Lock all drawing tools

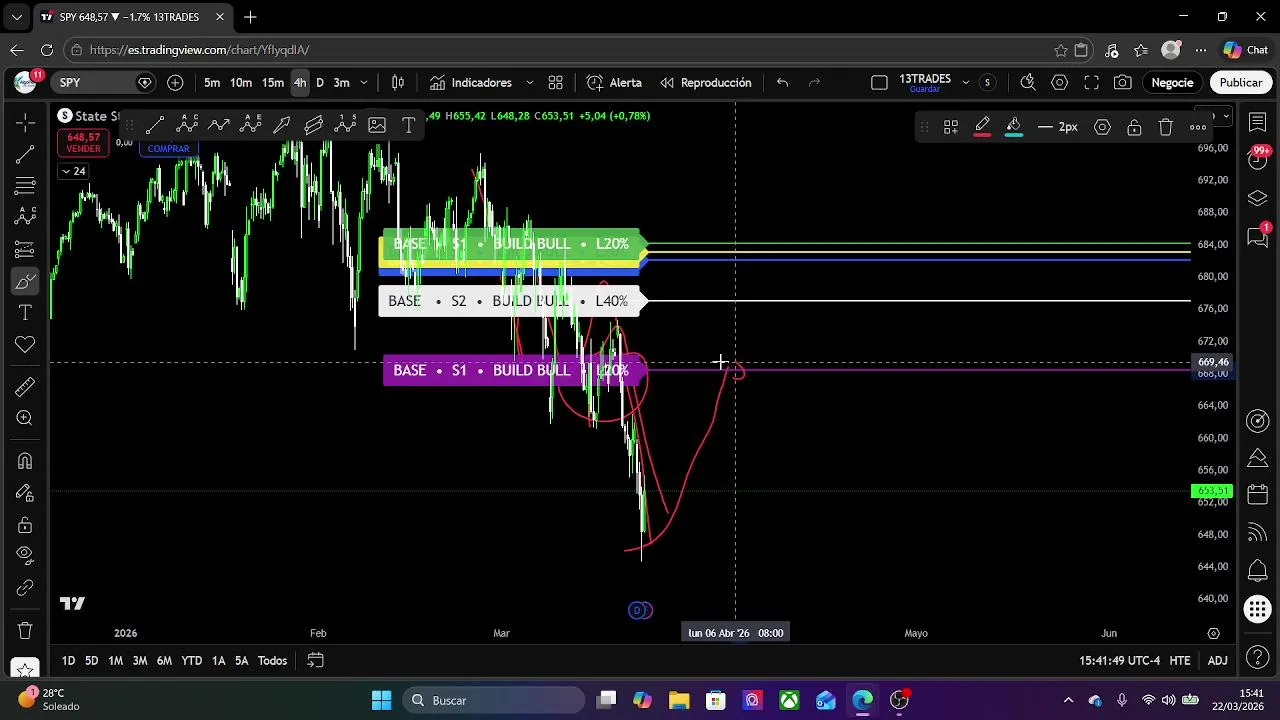point(25,525)
